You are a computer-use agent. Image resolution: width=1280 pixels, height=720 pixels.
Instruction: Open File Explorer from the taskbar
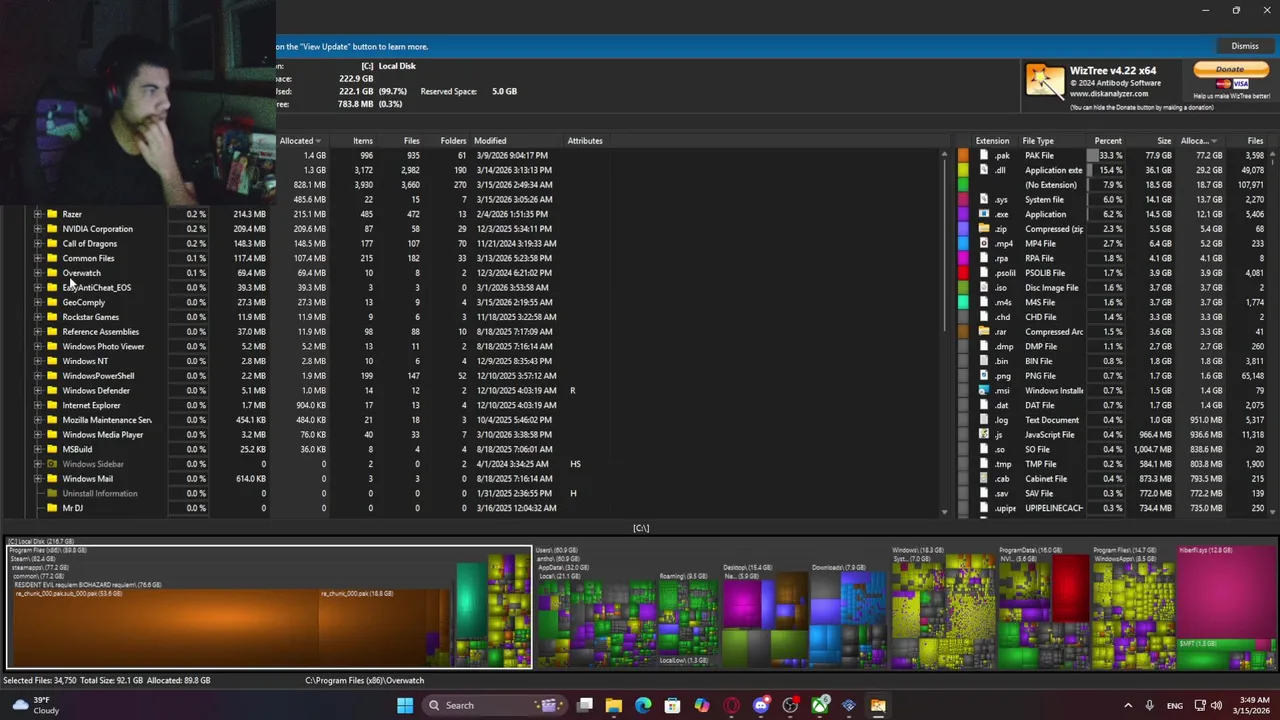(614, 705)
